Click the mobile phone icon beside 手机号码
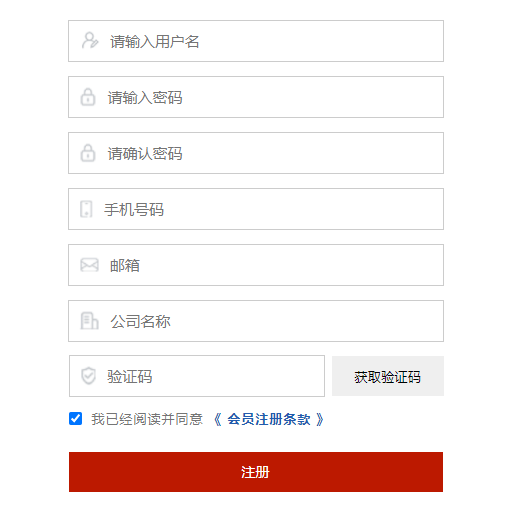The height and width of the screenshot is (519, 526). pos(86,209)
